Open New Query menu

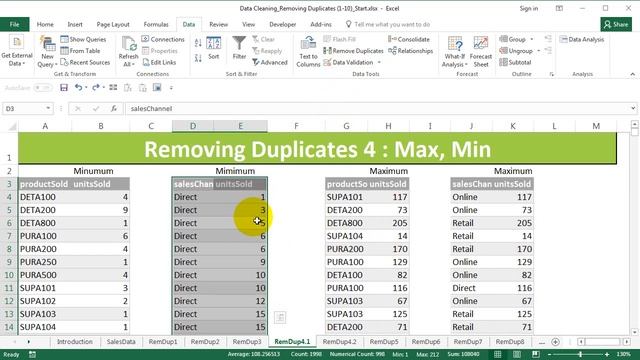coord(47,51)
